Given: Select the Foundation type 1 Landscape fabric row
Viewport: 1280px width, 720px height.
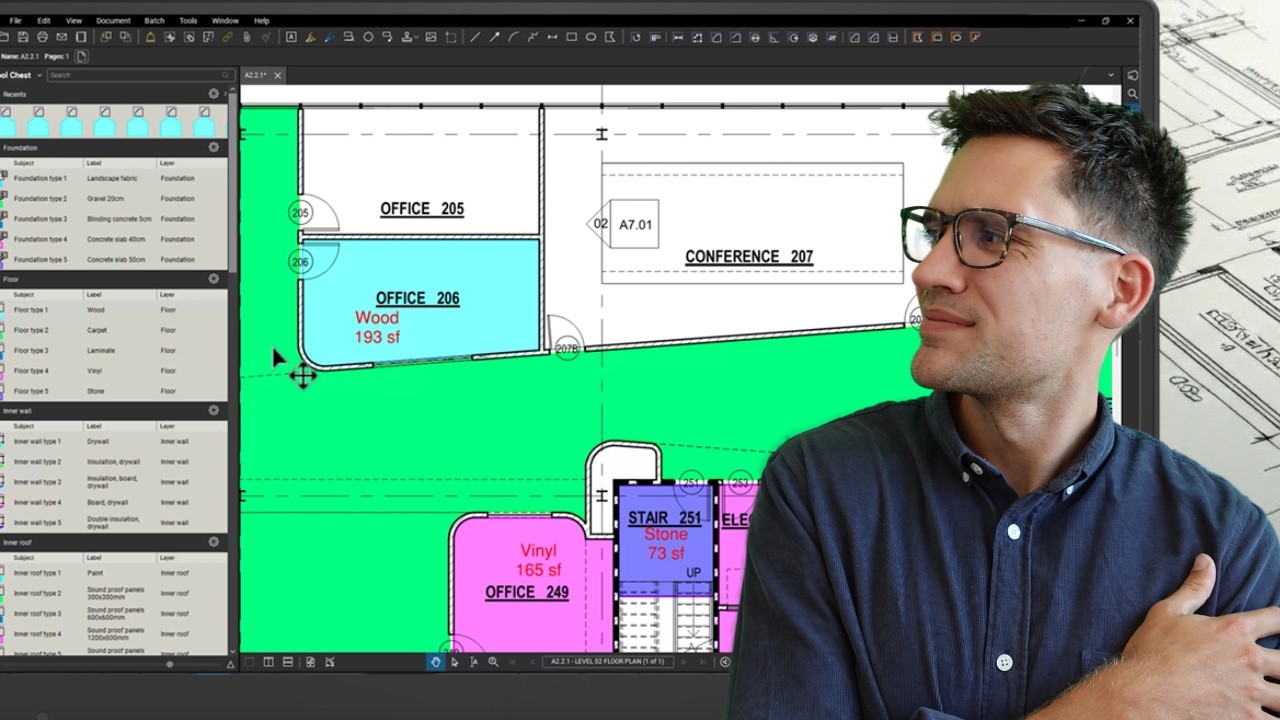Looking at the screenshot, I should pyautogui.click(x=113, y=178).
